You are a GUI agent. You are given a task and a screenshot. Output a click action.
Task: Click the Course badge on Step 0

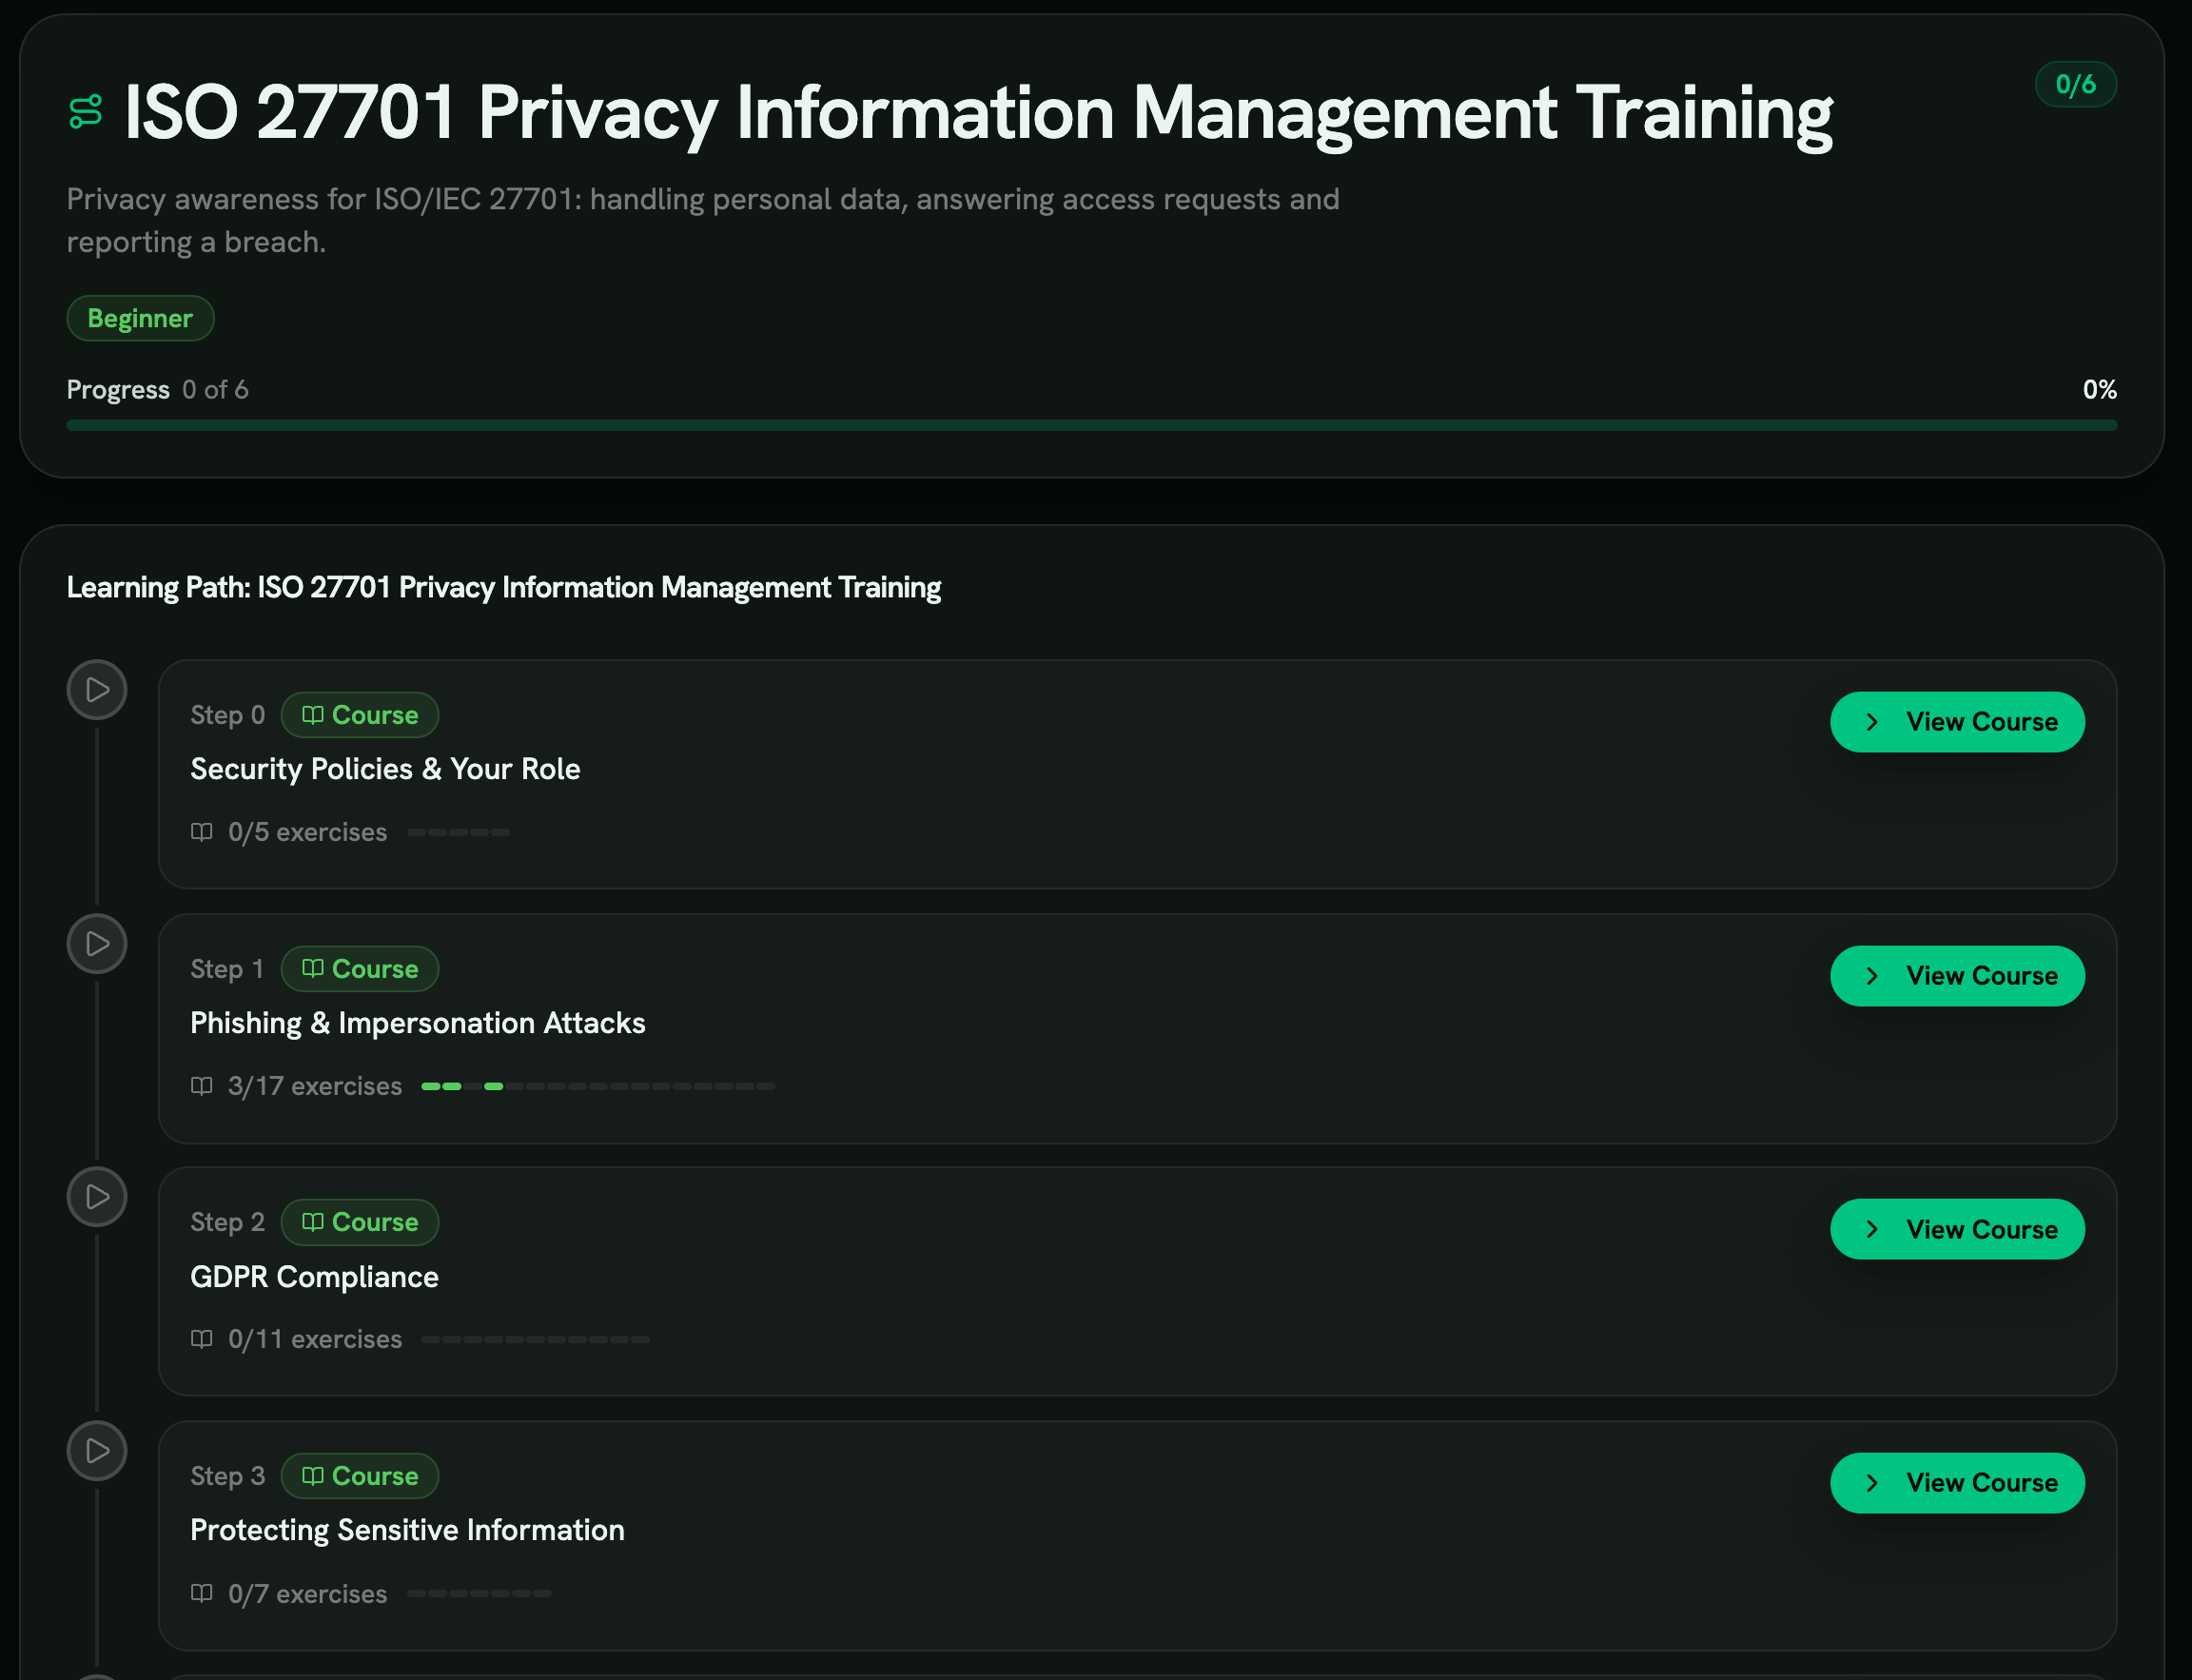click(360, 715)
